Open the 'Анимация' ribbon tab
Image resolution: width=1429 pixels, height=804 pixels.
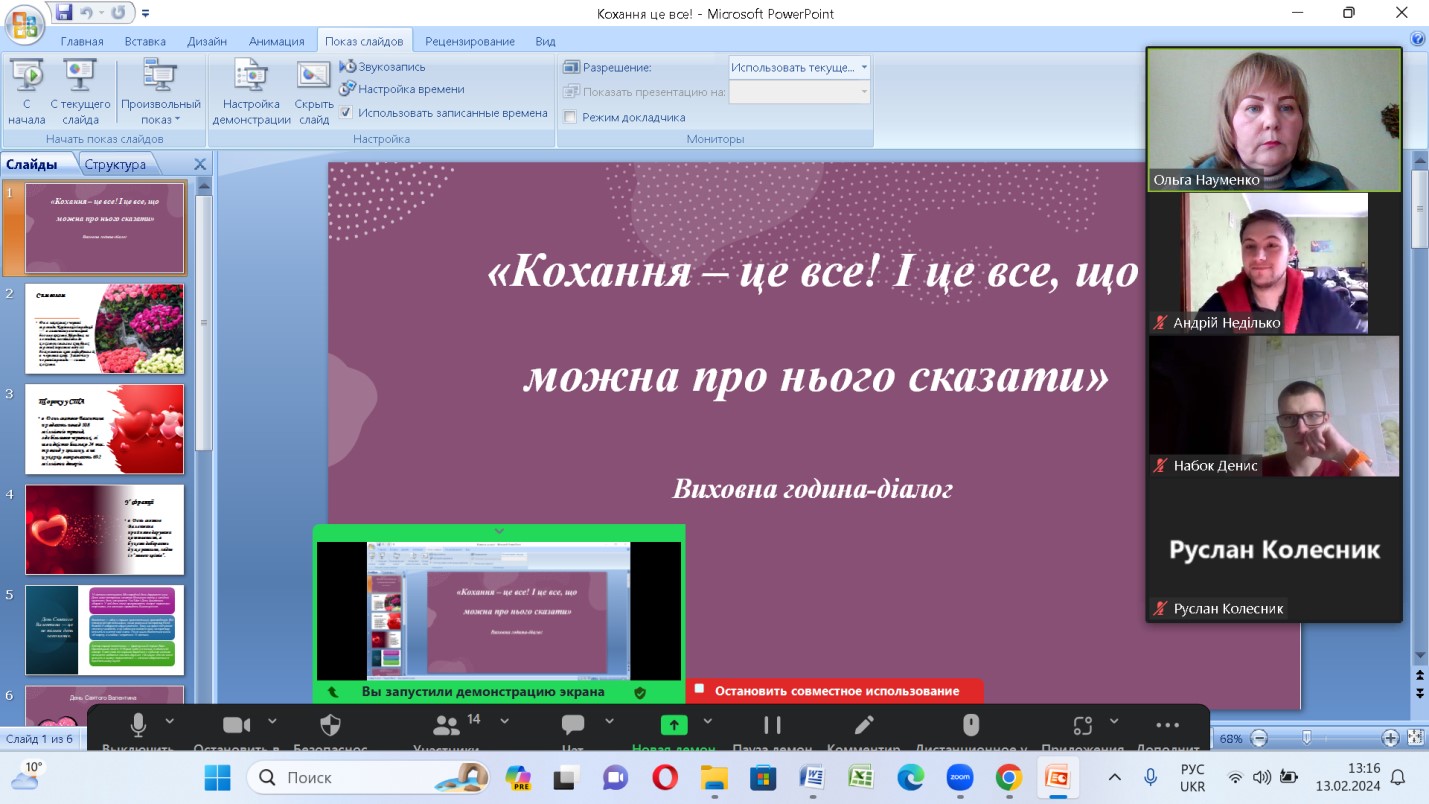point(277,41)
